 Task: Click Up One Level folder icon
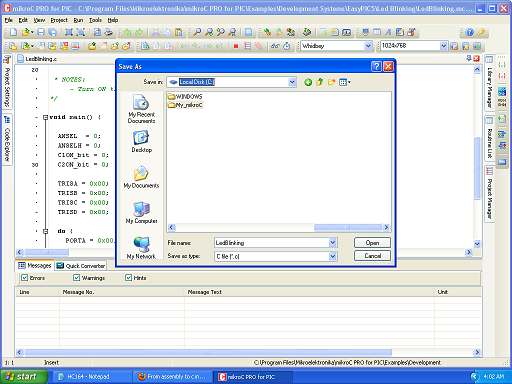319,82
